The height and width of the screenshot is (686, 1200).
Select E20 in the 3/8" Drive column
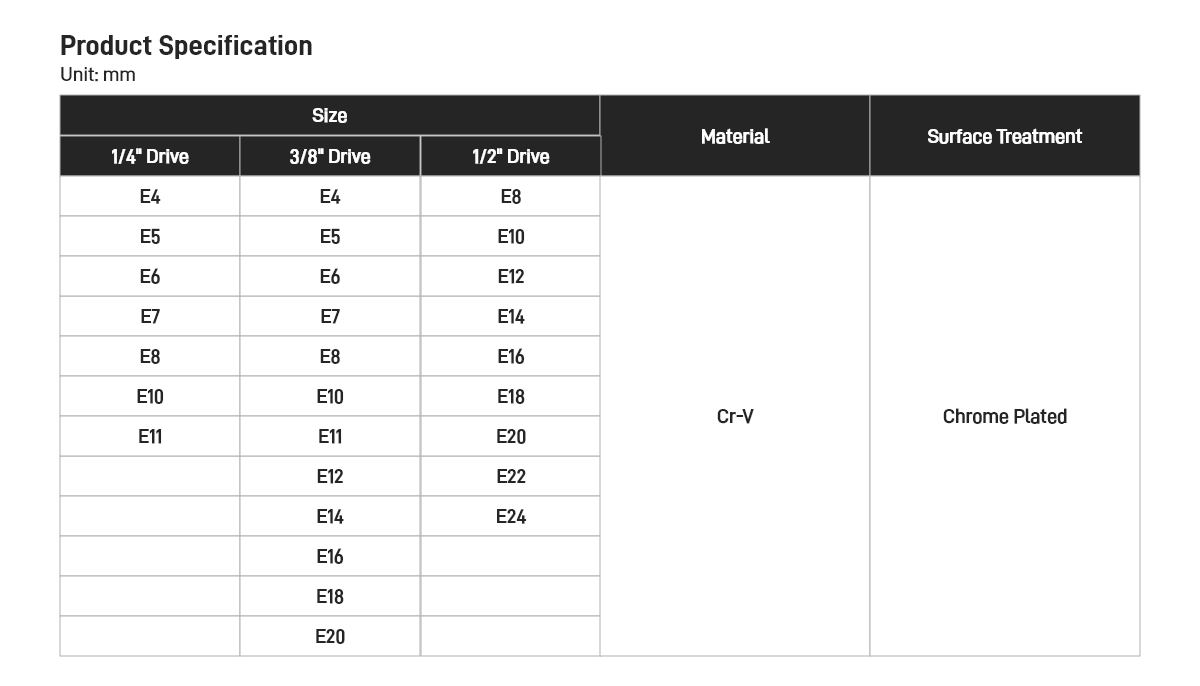(x=330, y=637)
